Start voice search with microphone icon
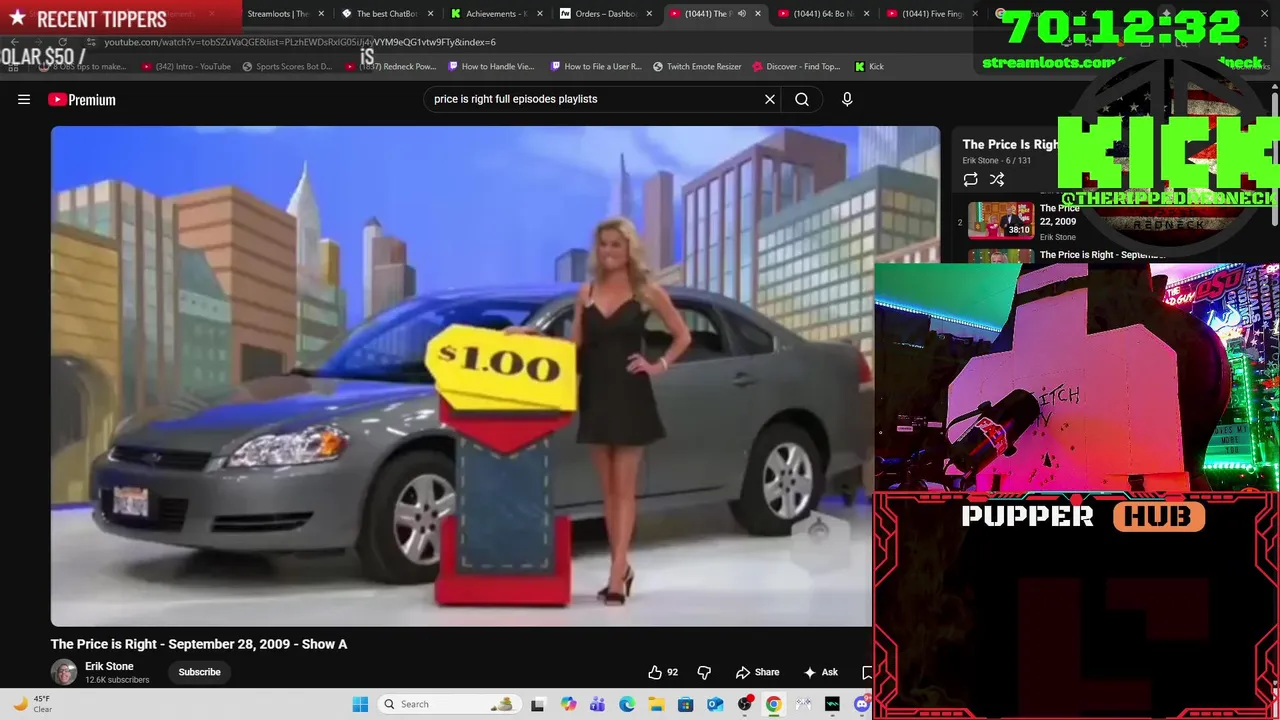The image size is (1280, 720). pos(847,99)
